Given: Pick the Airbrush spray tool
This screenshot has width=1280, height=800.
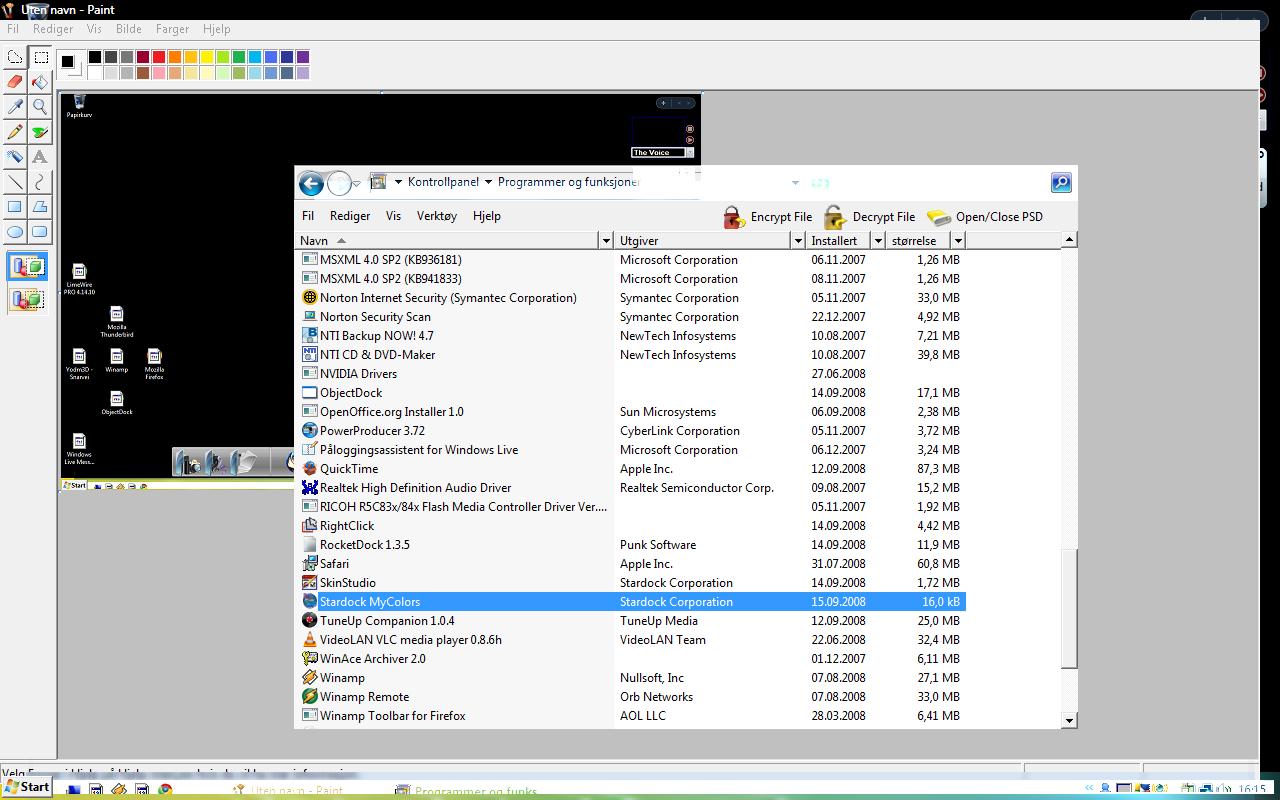Looking at the screenshot, I should coord(15,157).
